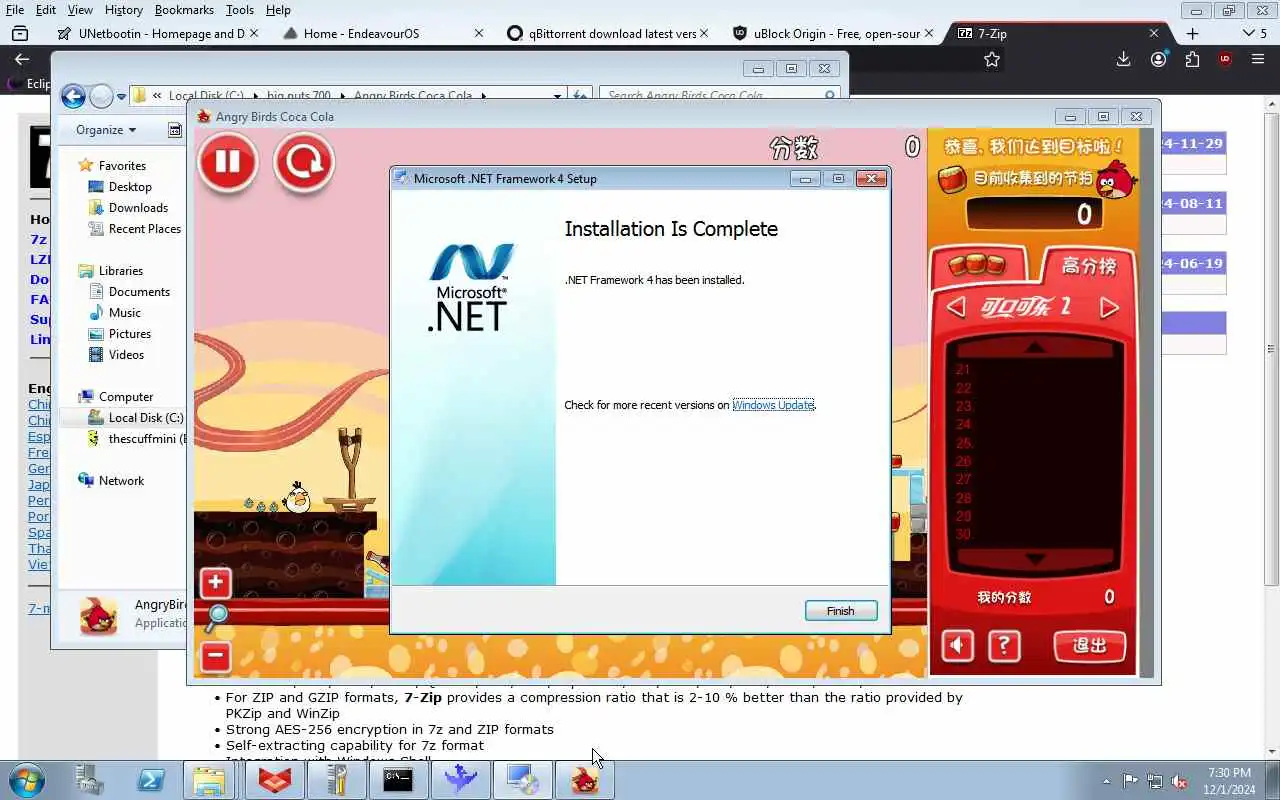Image resolution: width=1280 pixels, height=800 pixels.
Task: Click the uBlock Origin toolbar icon
Action: point(1225,60)
